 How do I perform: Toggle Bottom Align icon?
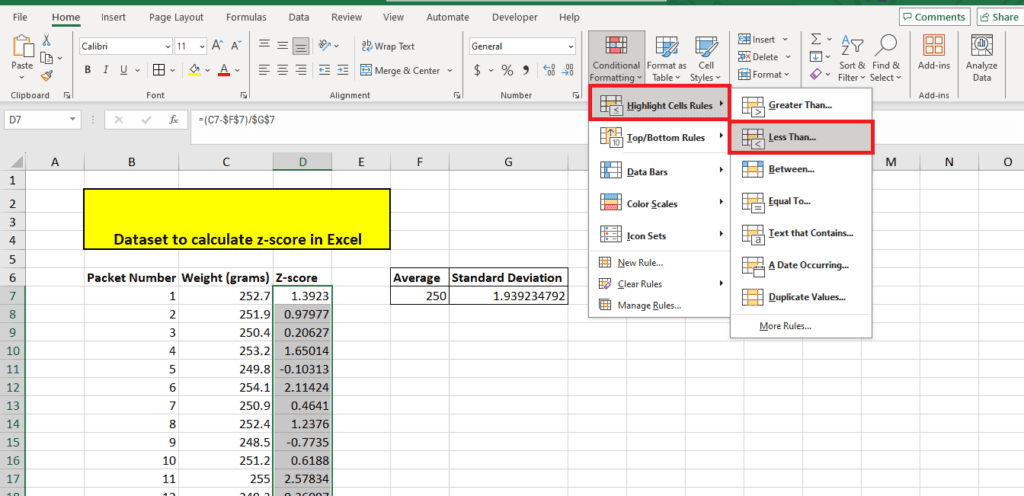coord(301,46)
